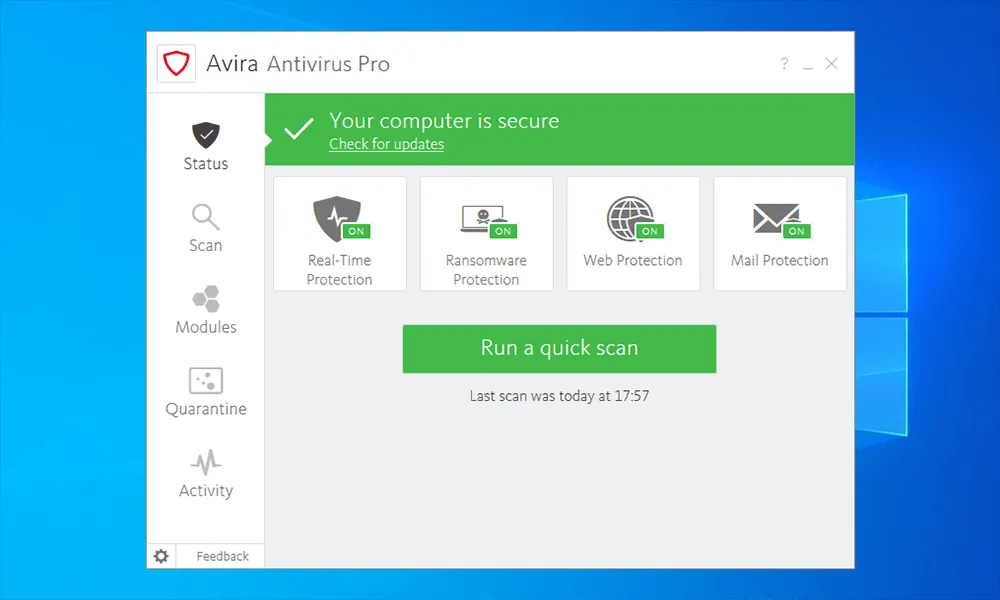Screen dimensions: 1000x600
Task: Toggle Mail Protection
Action: tap(795, 230)
